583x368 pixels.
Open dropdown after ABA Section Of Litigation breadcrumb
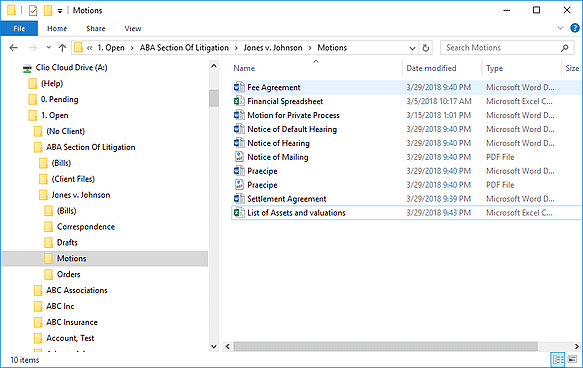point(236,48)
